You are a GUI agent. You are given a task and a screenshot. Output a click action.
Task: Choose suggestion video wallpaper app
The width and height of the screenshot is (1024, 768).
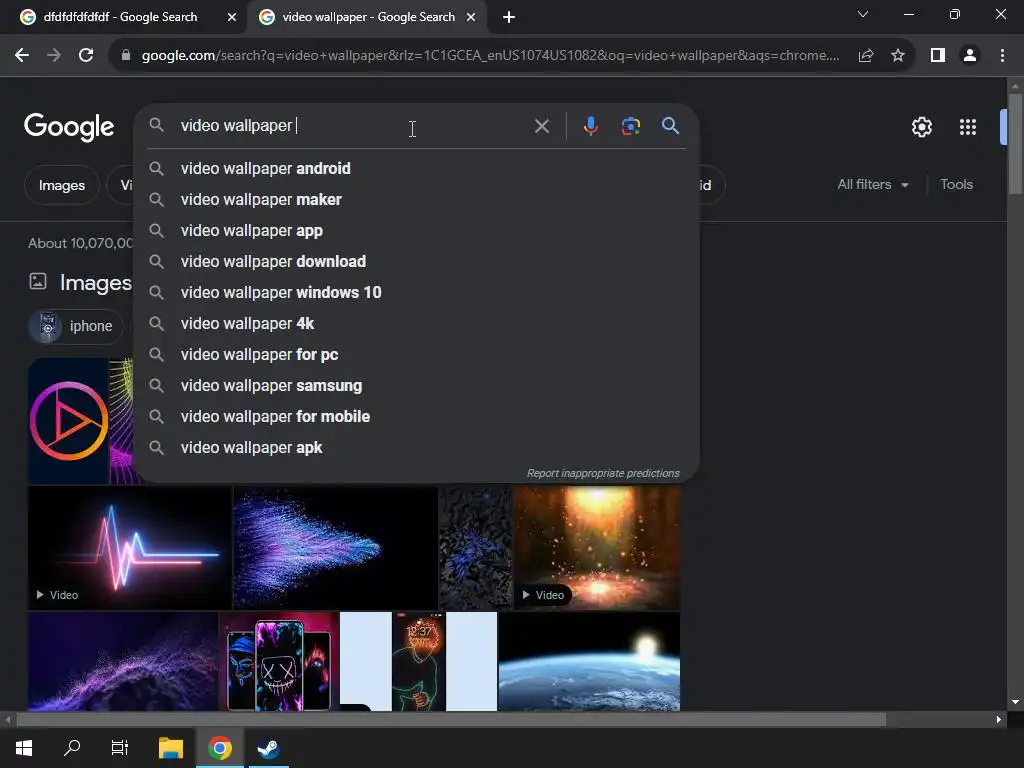coord(417,231)
